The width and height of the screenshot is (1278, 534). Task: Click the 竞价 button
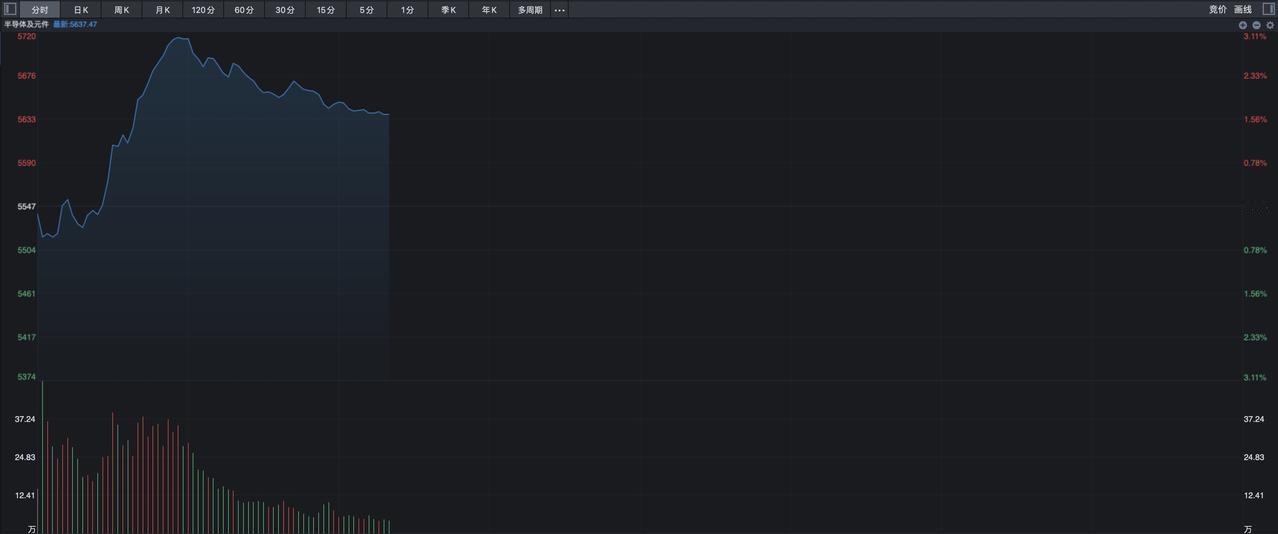[x=1217, y=9]
